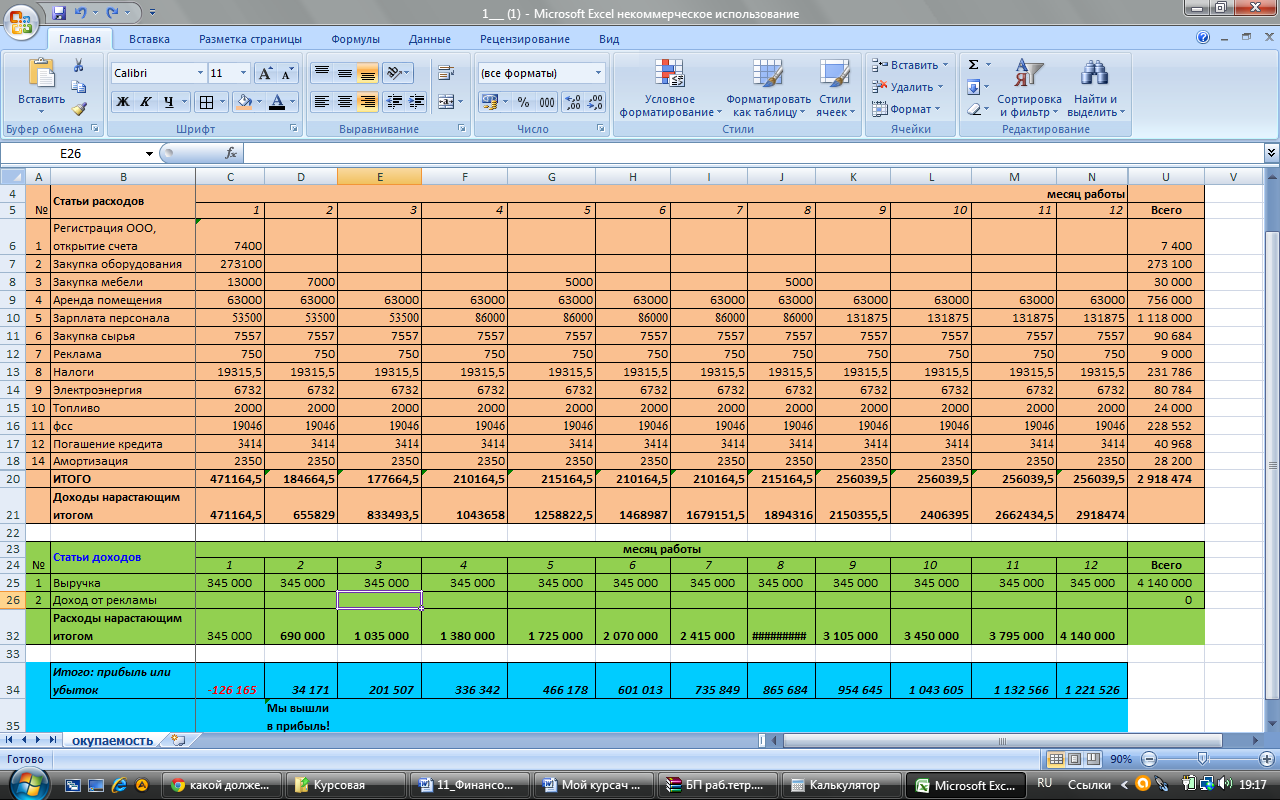This screenshot has height=800, width=1280.
Task: Align text left
Action: (321, 102)
